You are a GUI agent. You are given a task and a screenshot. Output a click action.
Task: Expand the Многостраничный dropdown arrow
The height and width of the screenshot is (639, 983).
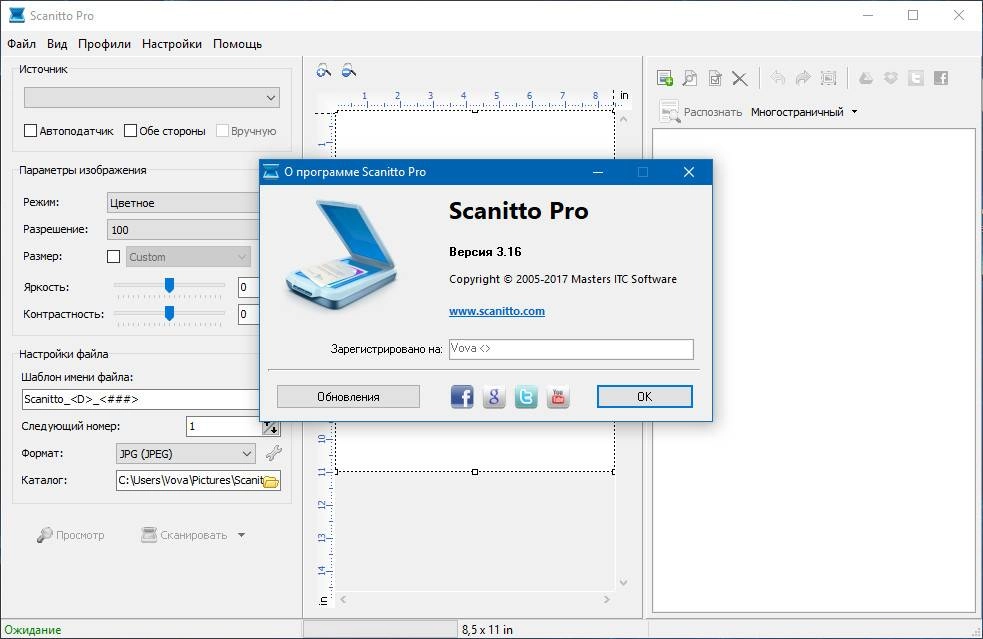coord(854,112)
